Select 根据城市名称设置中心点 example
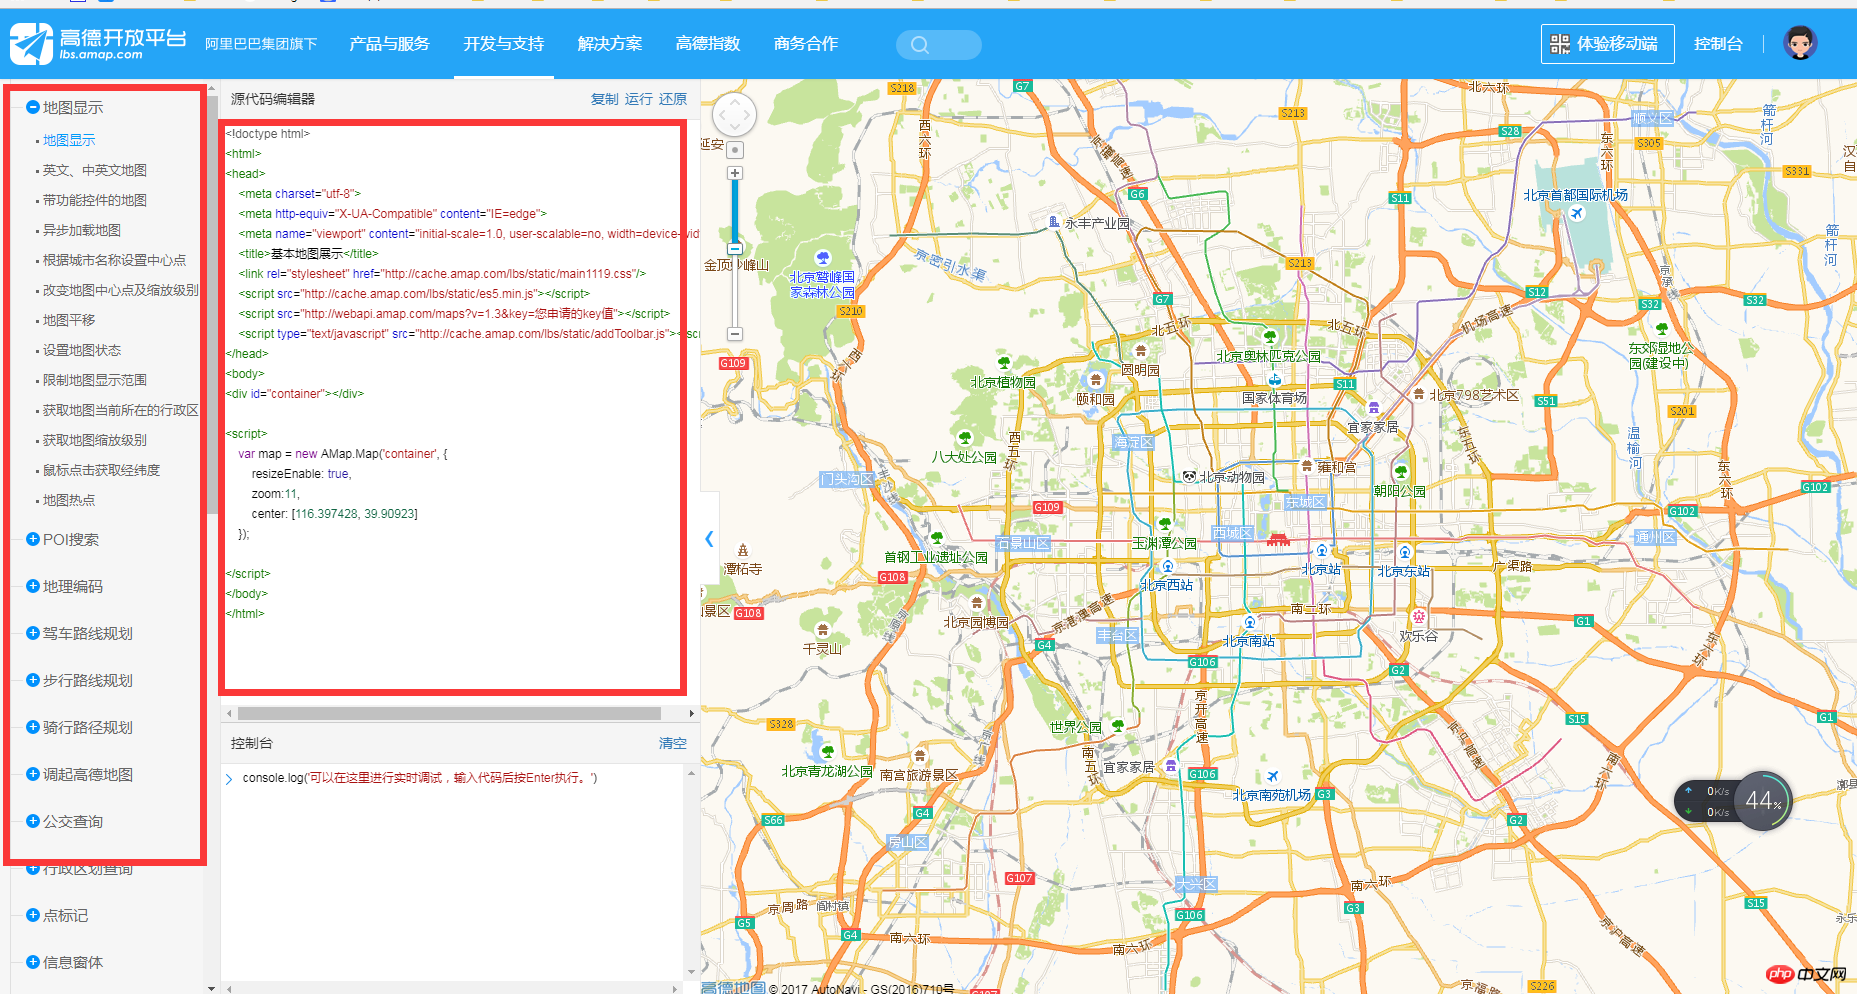 tap(114, 260)
